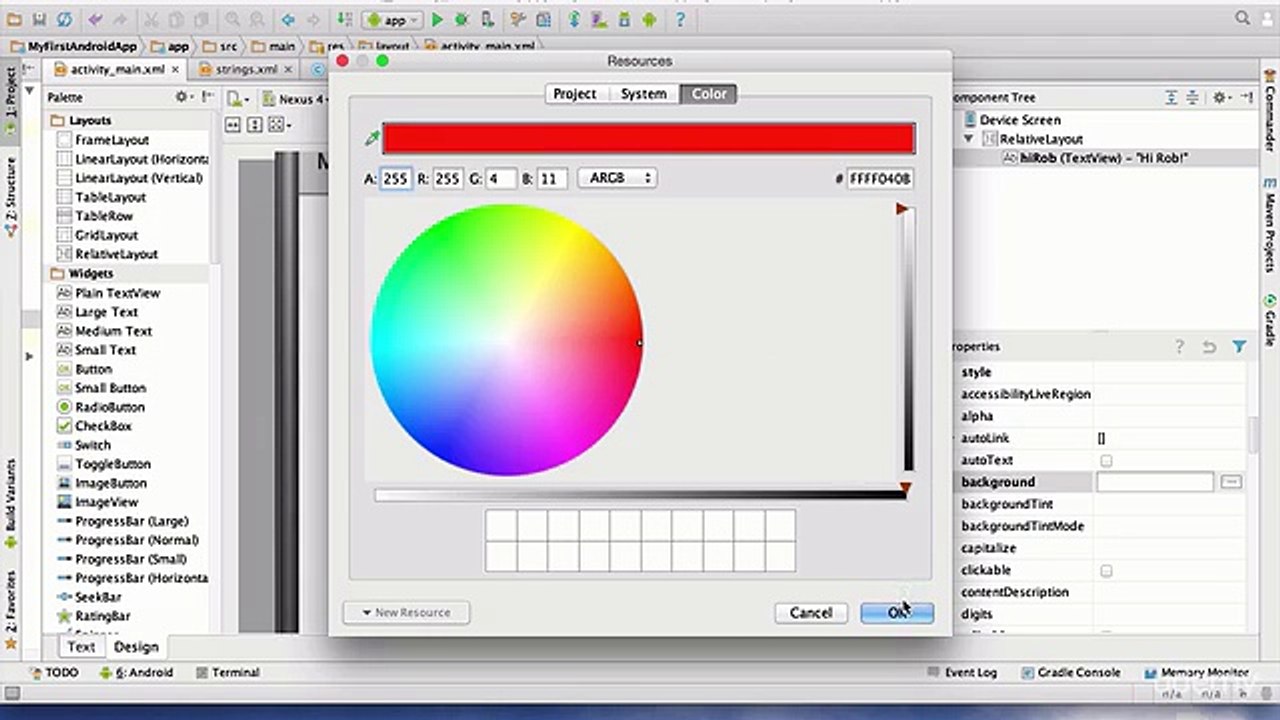Click the Help question mark icon

pyautogui.click(x=680, y=19)
